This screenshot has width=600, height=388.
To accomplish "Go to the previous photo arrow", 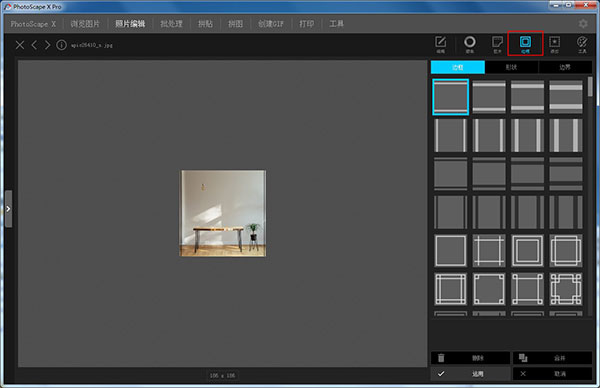I will tap(34, 45).
